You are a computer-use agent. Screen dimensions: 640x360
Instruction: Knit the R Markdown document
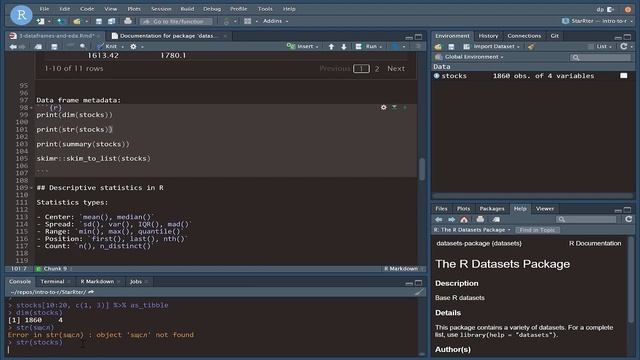click(x=108, y=47)
